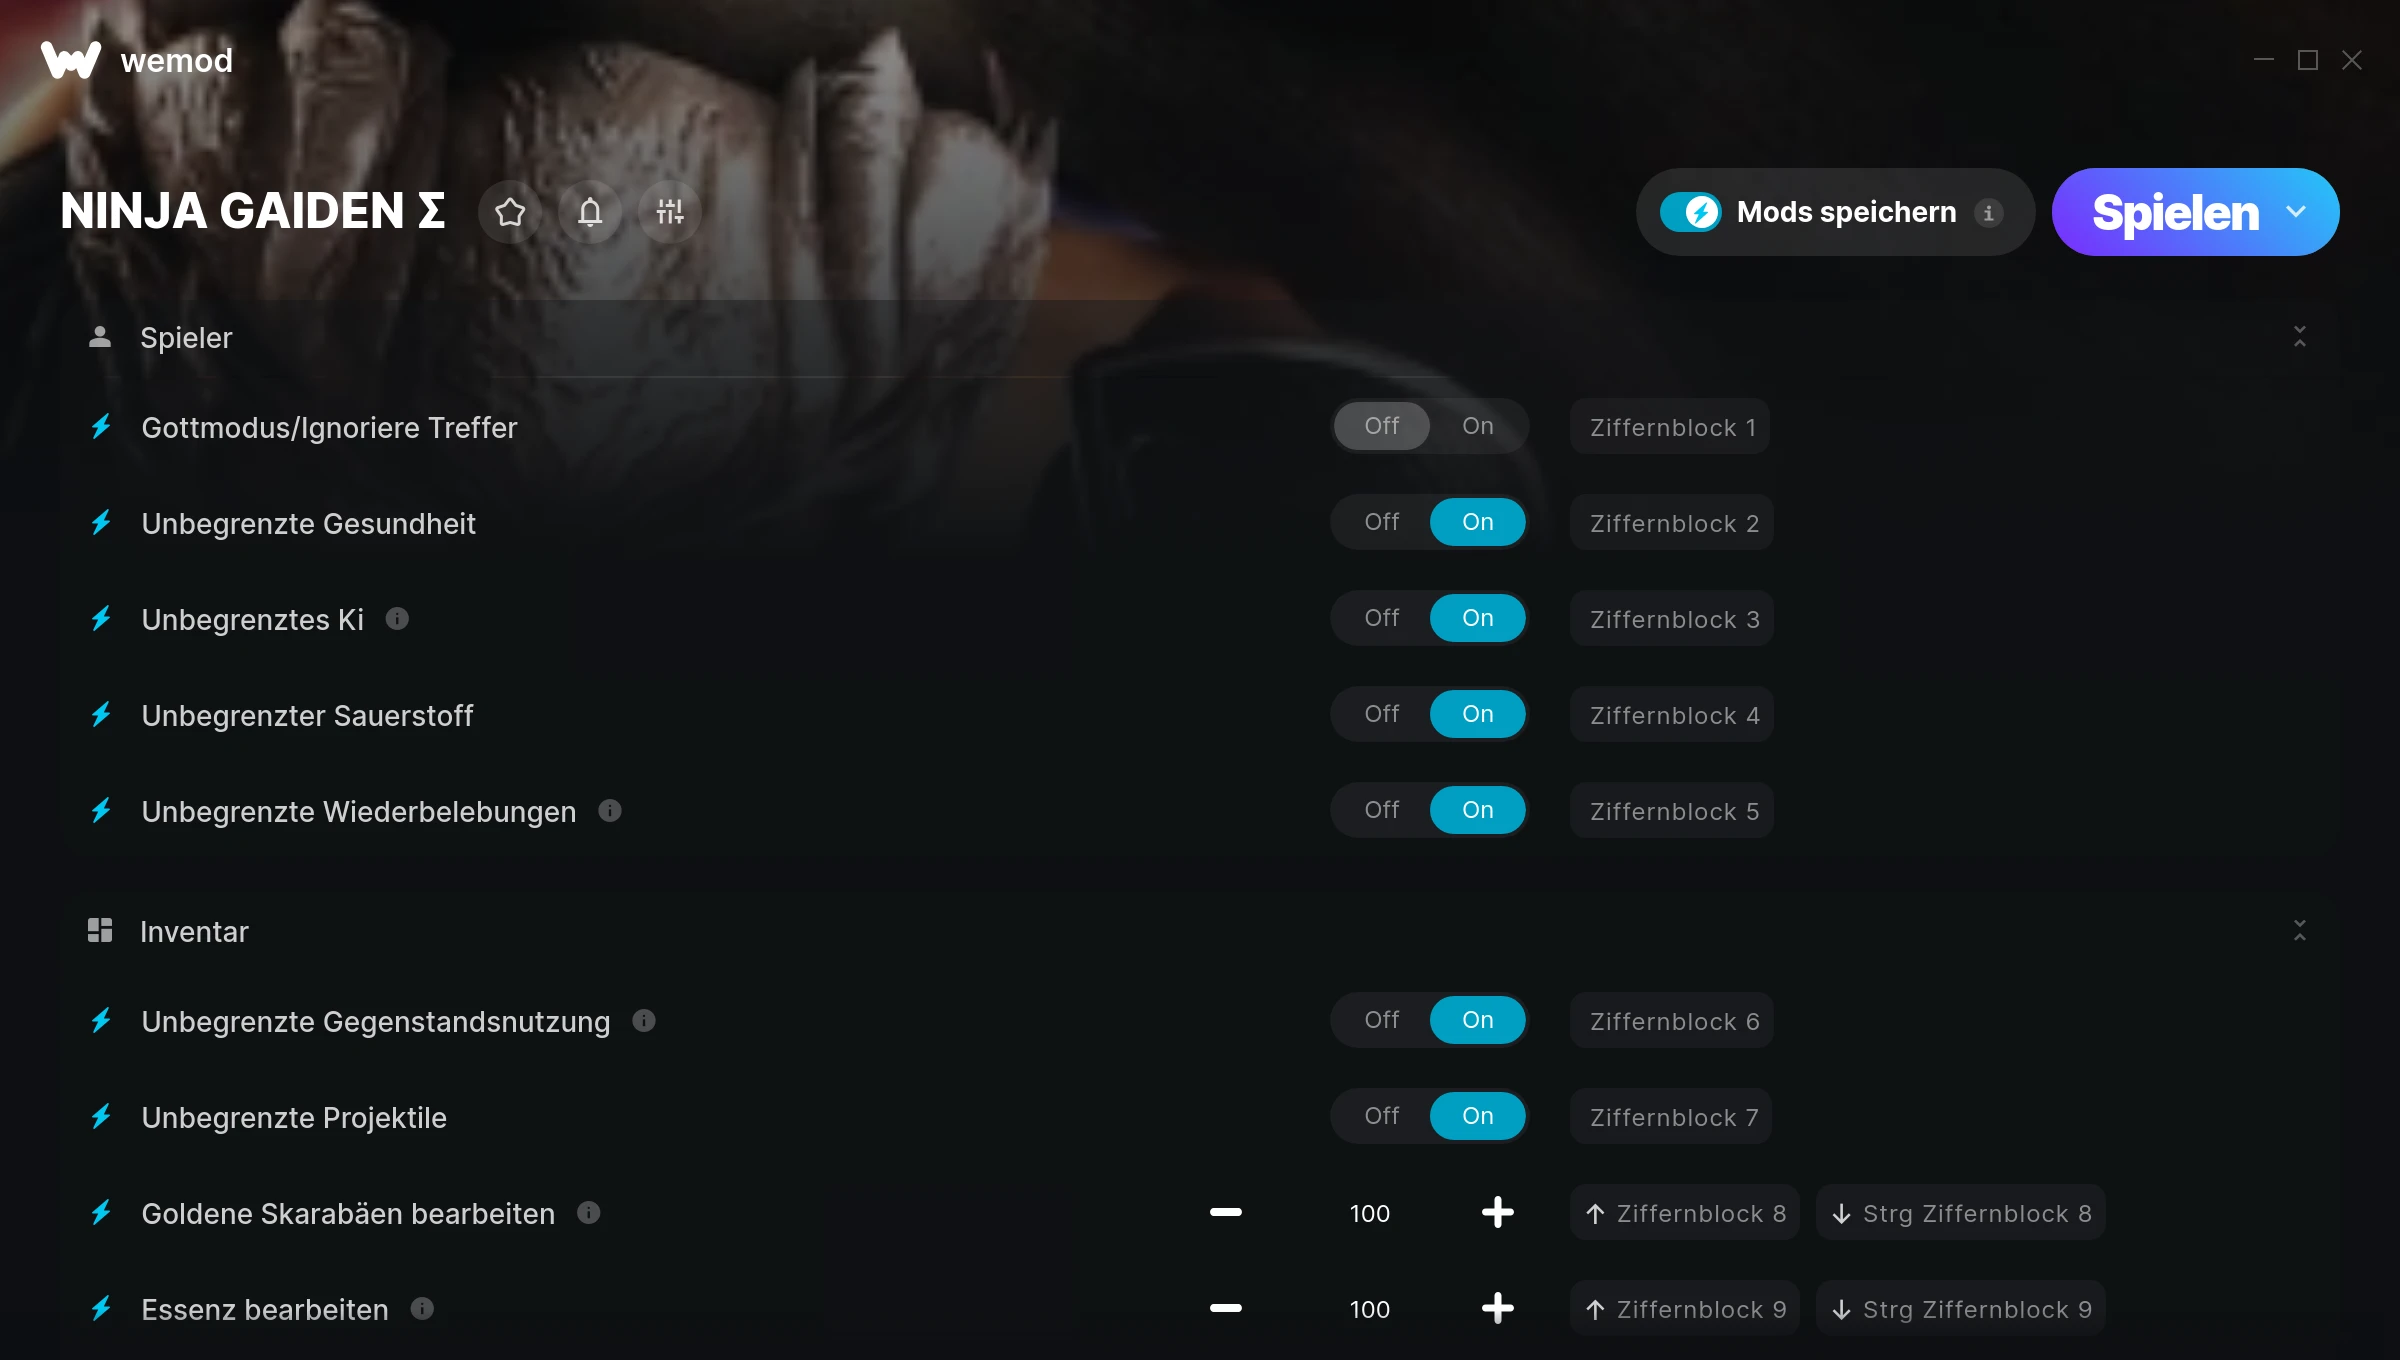Collapse the Spieler section
Screen dimensions: 2400x1360
click(x=2300, y=337)
